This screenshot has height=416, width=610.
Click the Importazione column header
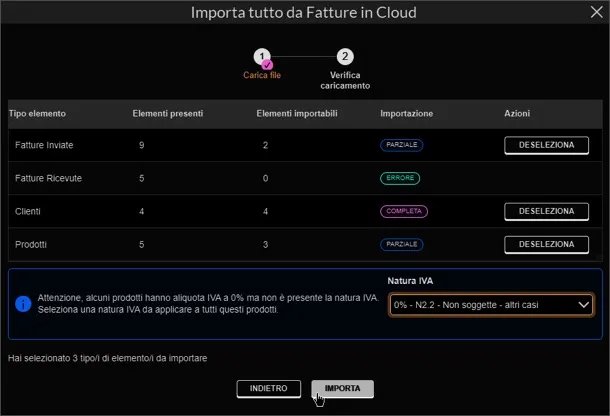[407, 114]
